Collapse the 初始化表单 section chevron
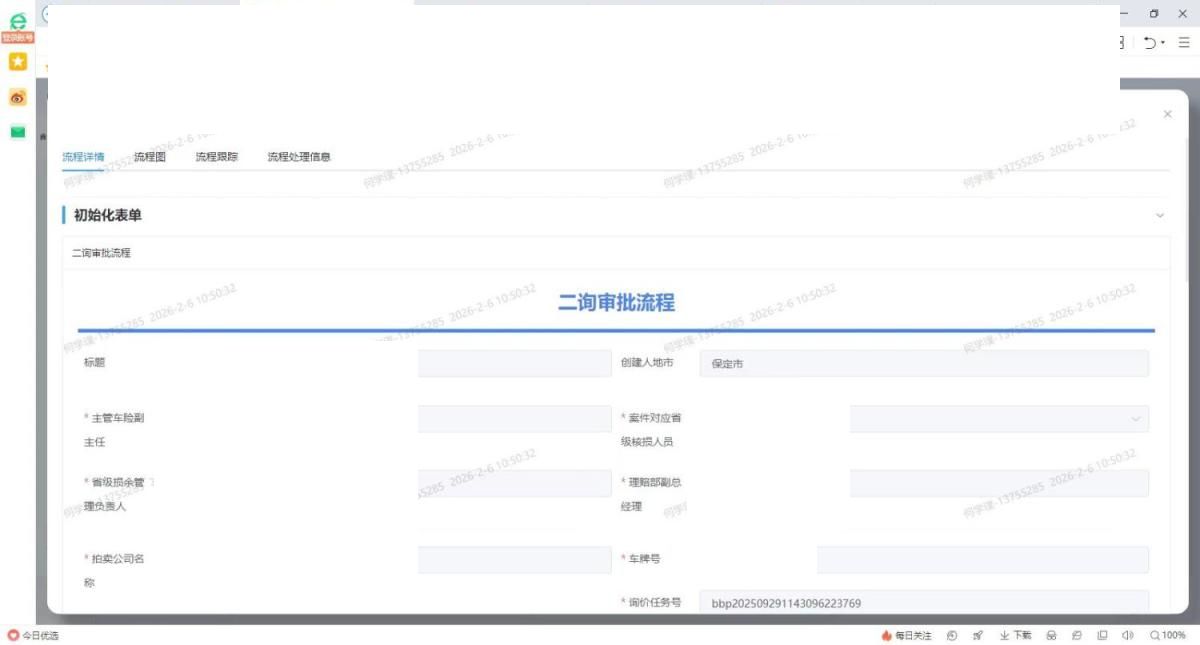1200x645 pixels. 1160,215
